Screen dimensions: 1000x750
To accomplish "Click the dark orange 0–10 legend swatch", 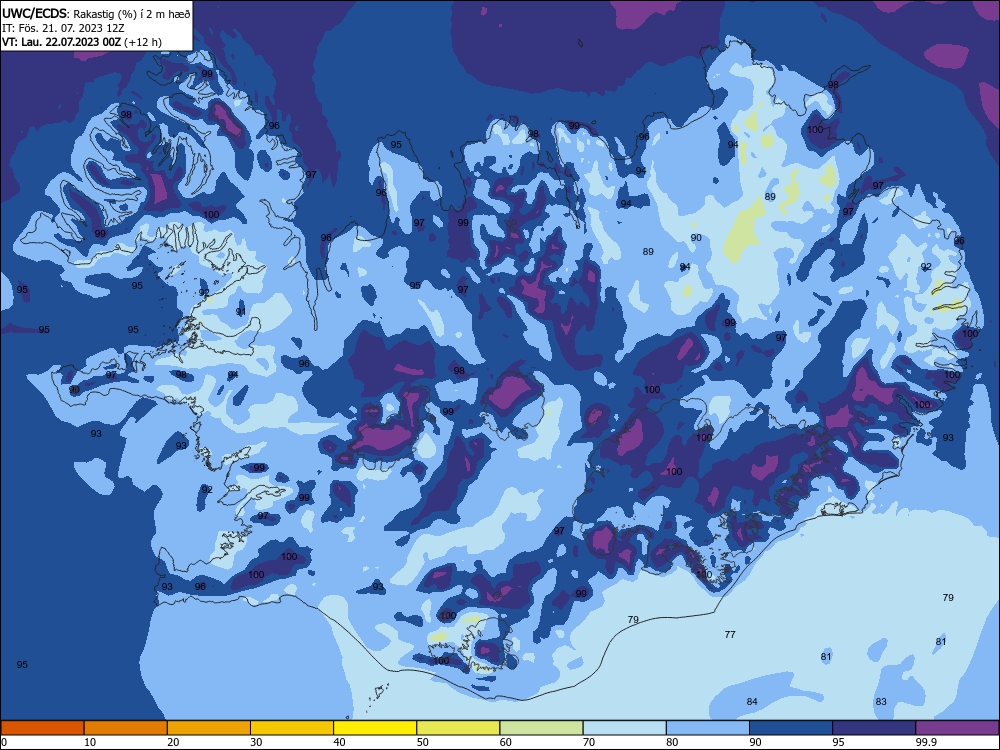I will 42,728.
